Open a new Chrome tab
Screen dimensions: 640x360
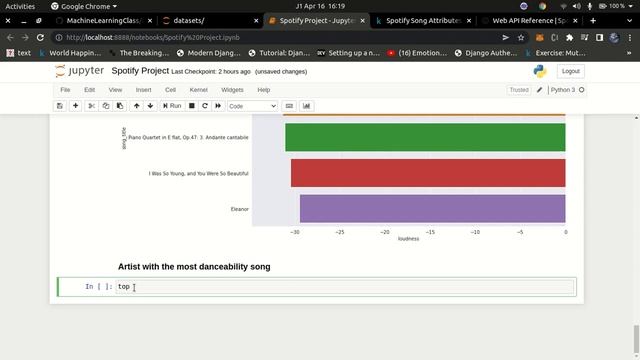(x=593, y=20)
